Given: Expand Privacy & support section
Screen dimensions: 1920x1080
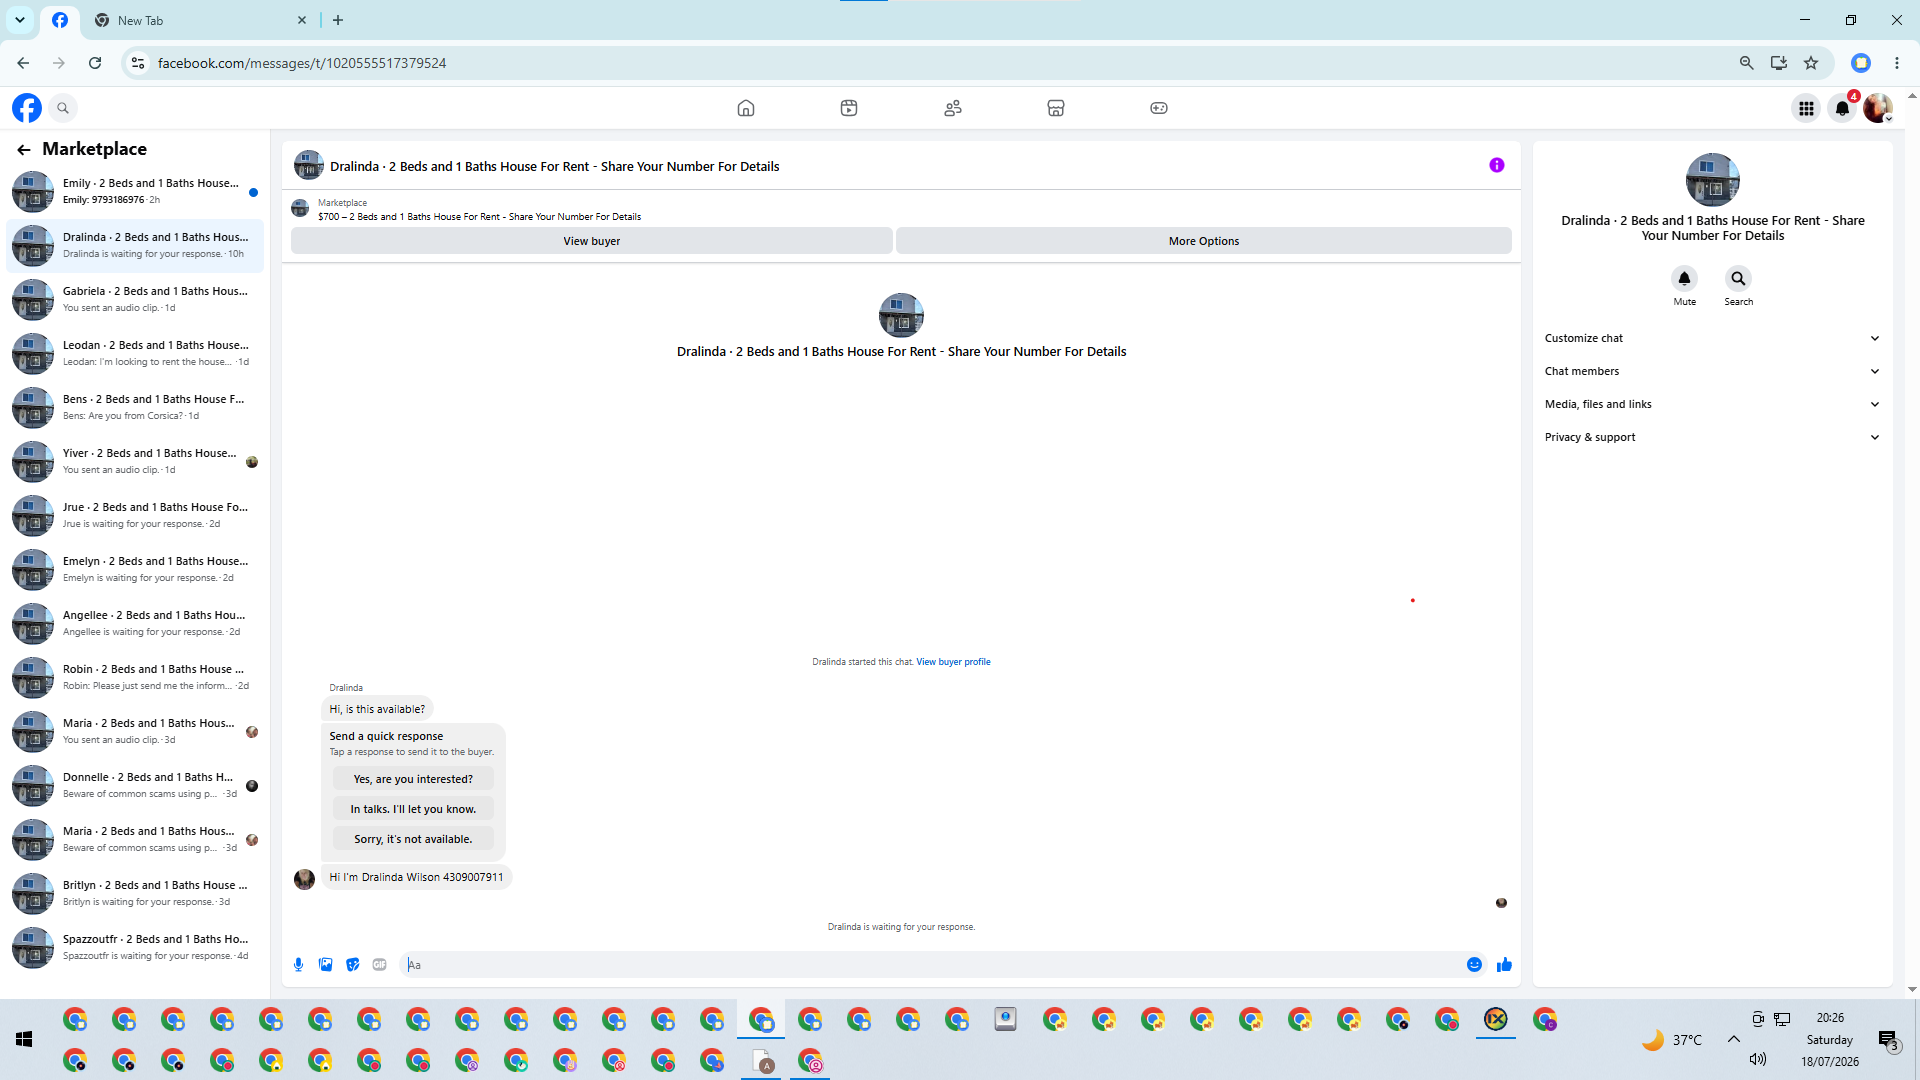Looking at the screenshot, I should 1712,437.
